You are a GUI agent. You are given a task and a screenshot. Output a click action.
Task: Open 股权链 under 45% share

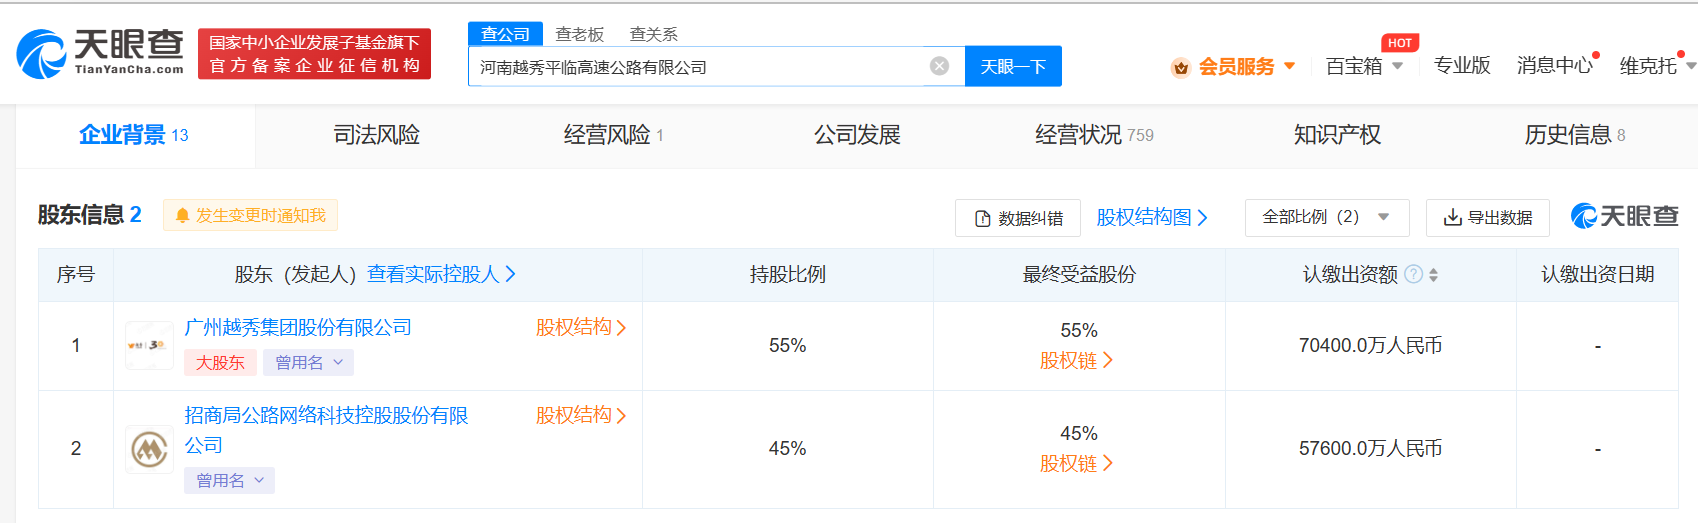[x=1077, y=463]
